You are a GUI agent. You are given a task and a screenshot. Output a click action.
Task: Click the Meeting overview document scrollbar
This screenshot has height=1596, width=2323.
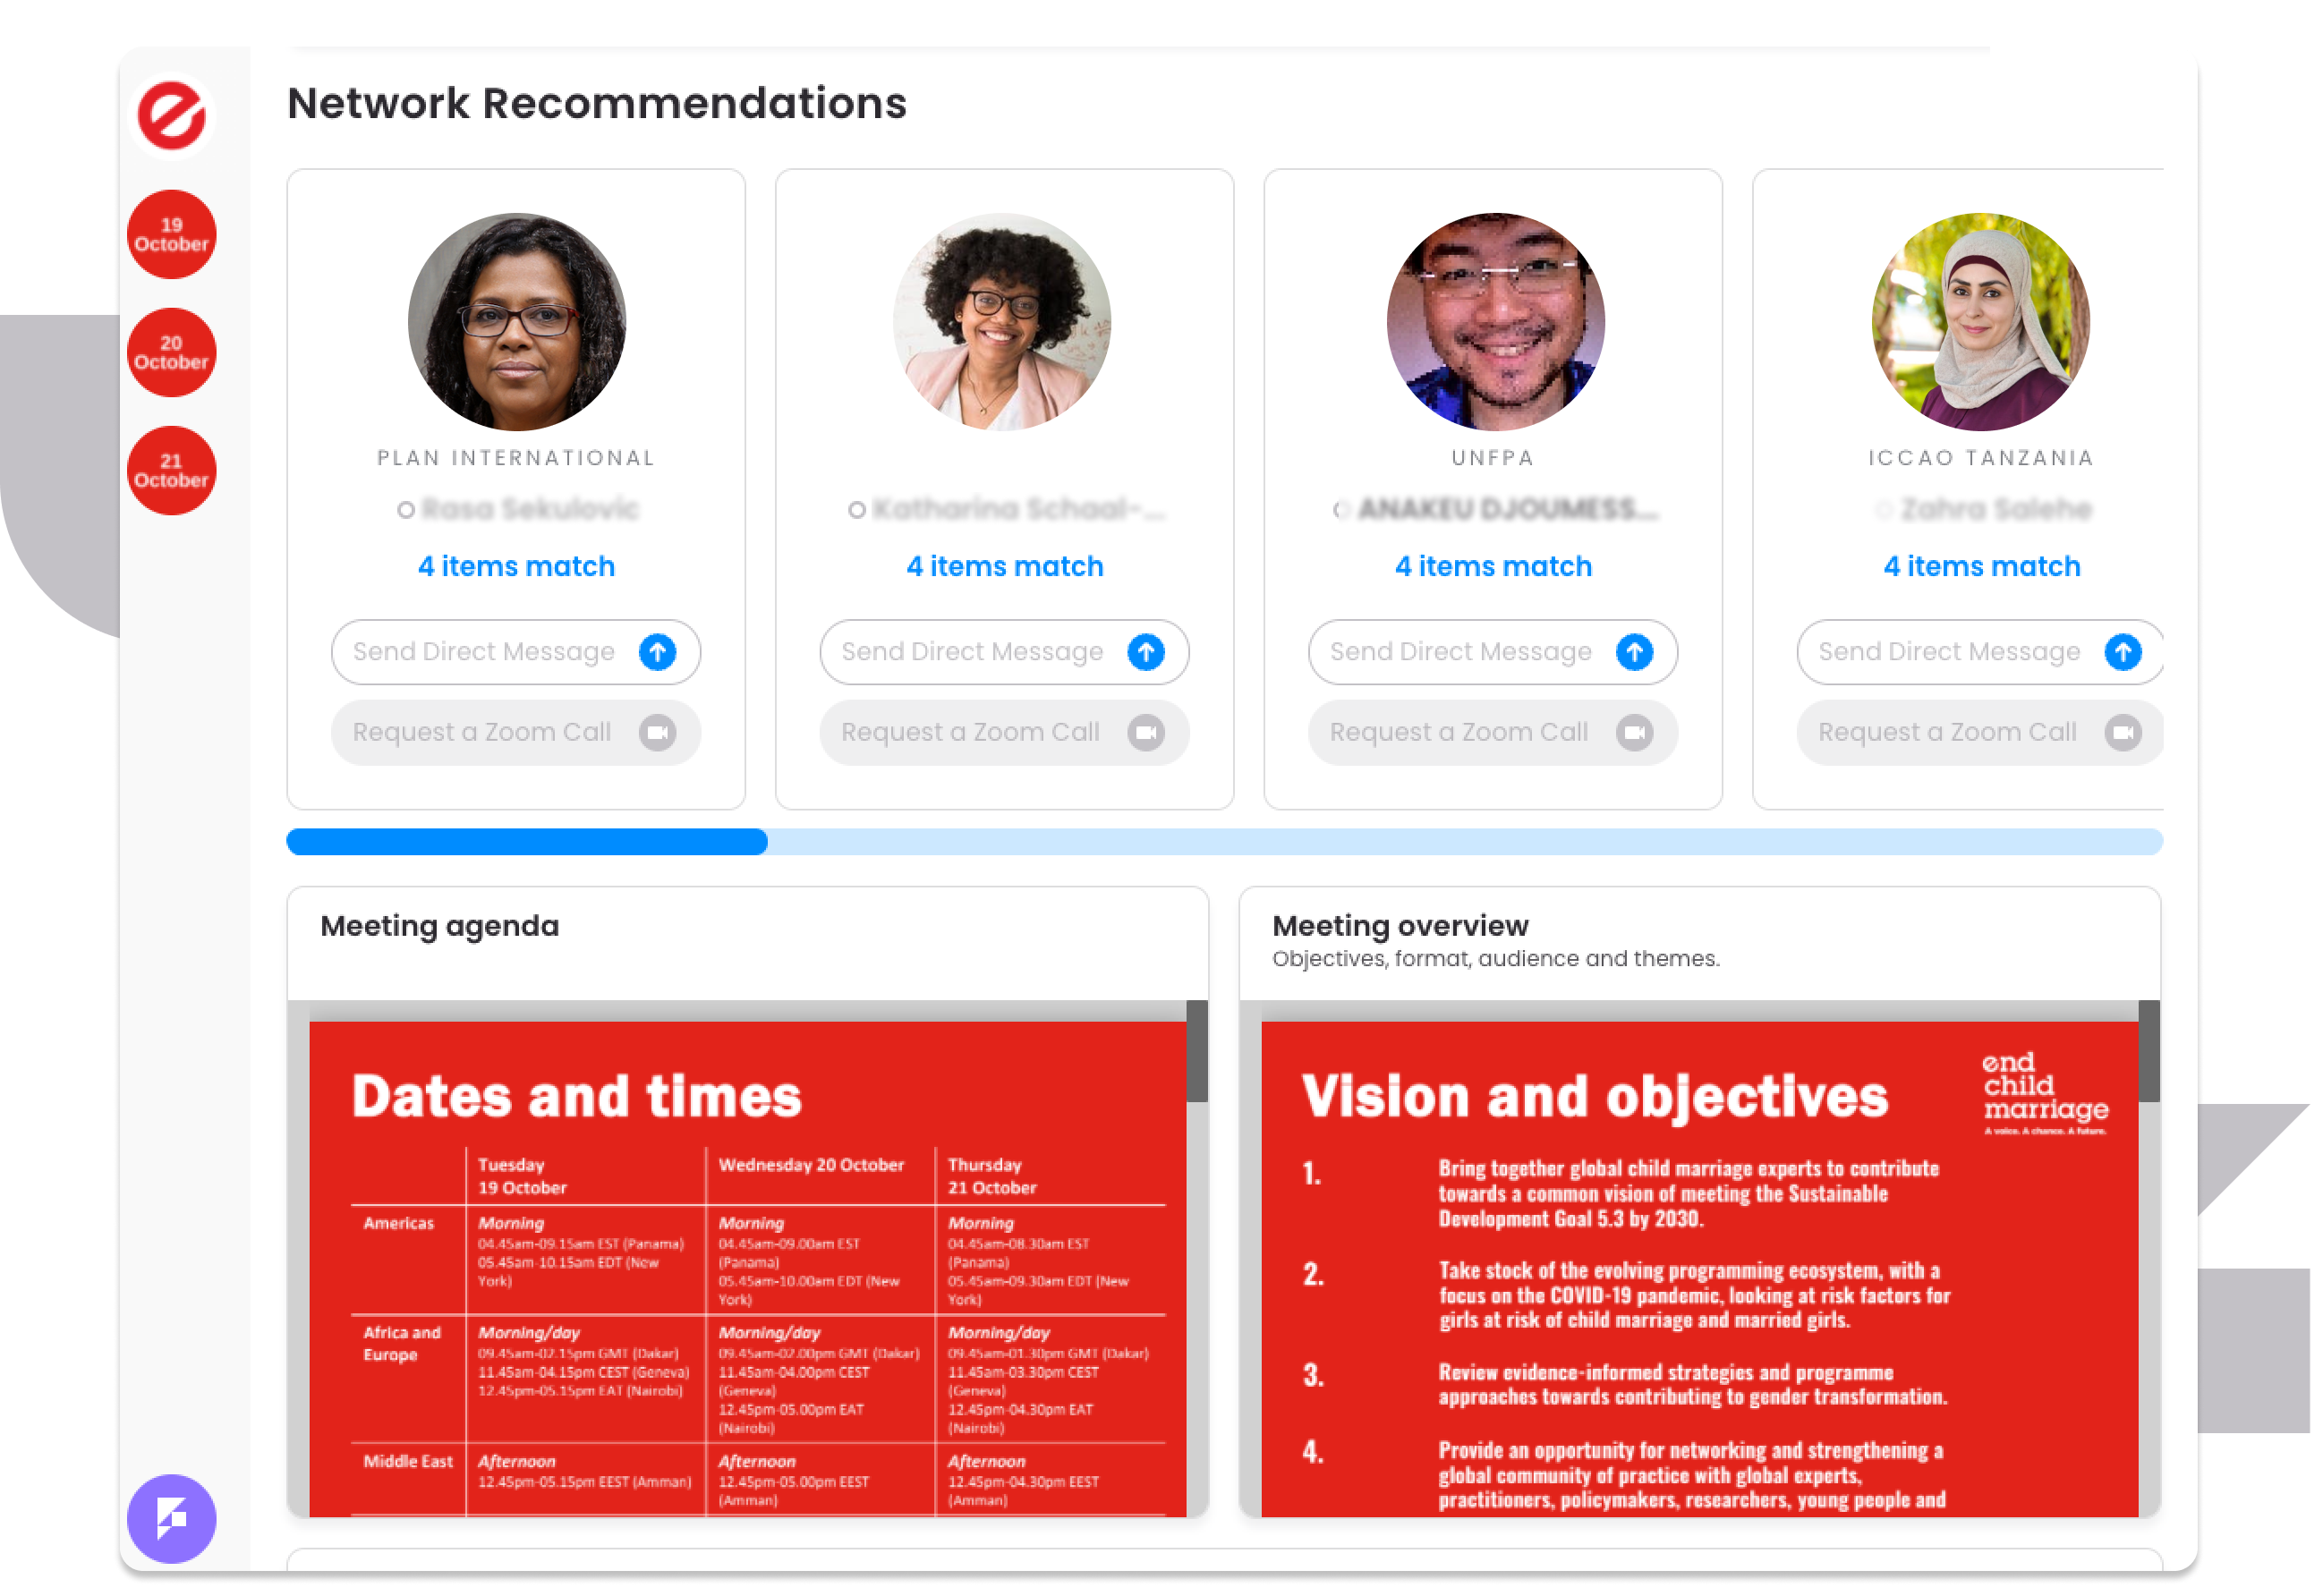2149,1052
